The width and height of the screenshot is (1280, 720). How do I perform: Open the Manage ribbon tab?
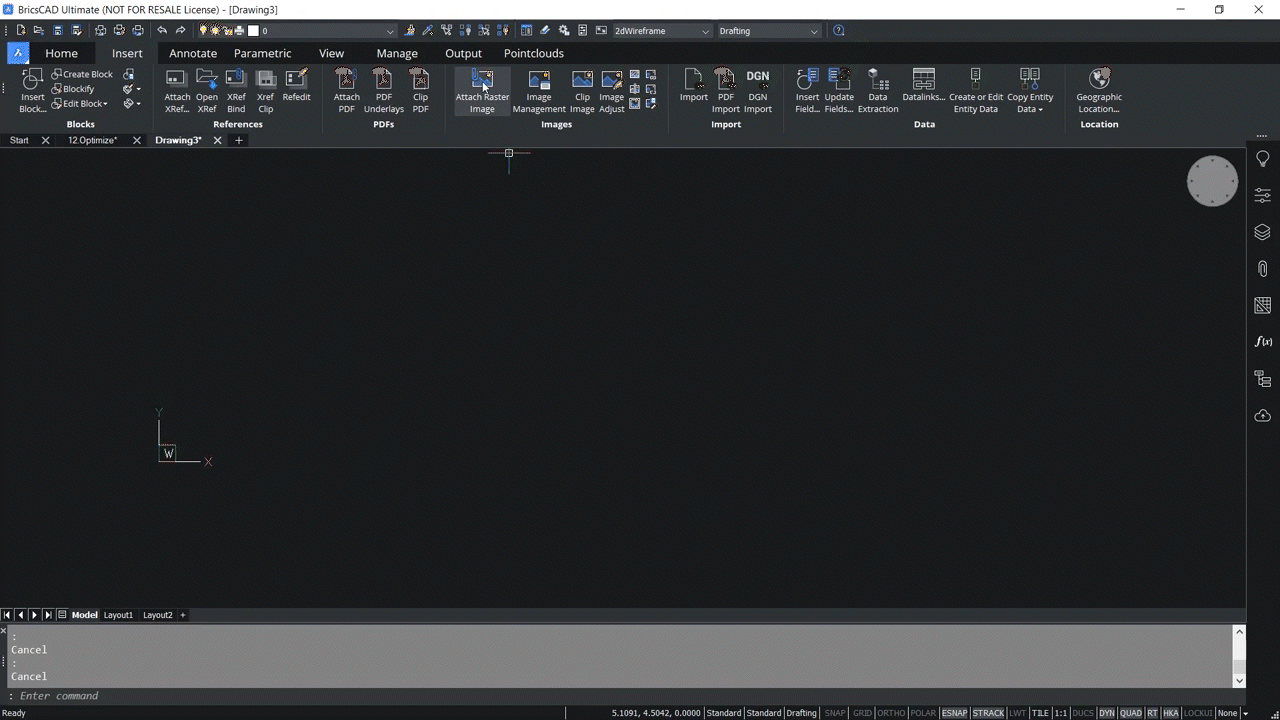[397, 53]
